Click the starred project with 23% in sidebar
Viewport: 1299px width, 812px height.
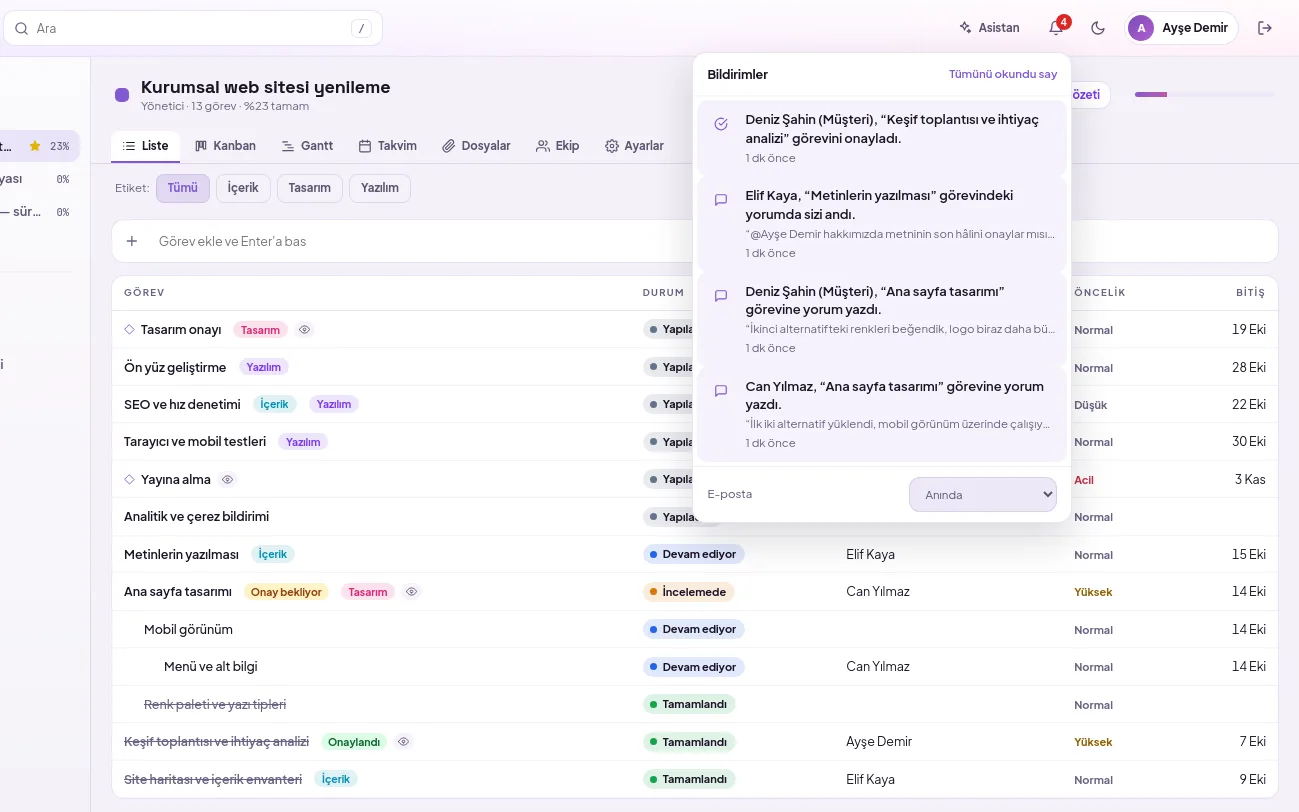(x=38, y=146)
